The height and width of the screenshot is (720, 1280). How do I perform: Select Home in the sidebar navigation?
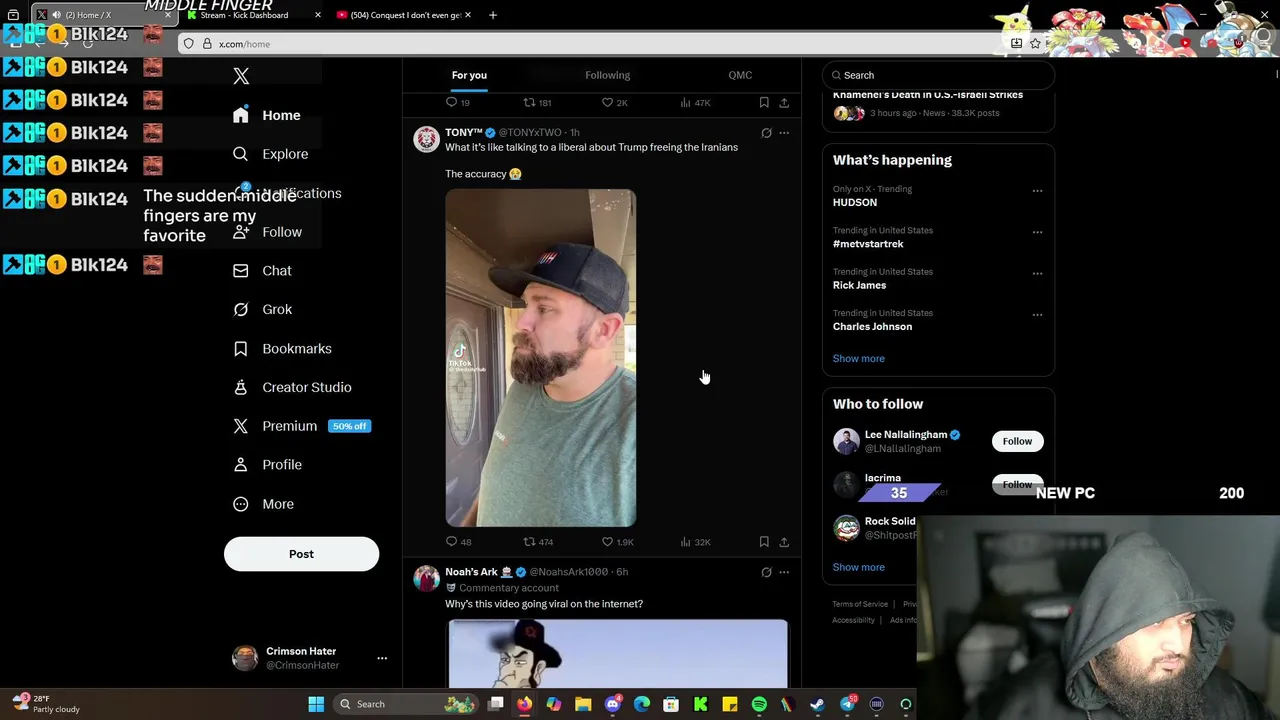tap(266, 115)
